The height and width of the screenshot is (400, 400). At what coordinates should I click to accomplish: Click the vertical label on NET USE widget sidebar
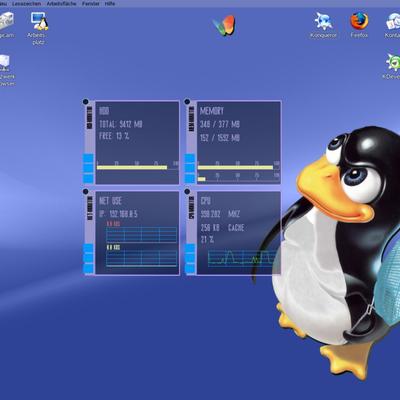(89, 208)
